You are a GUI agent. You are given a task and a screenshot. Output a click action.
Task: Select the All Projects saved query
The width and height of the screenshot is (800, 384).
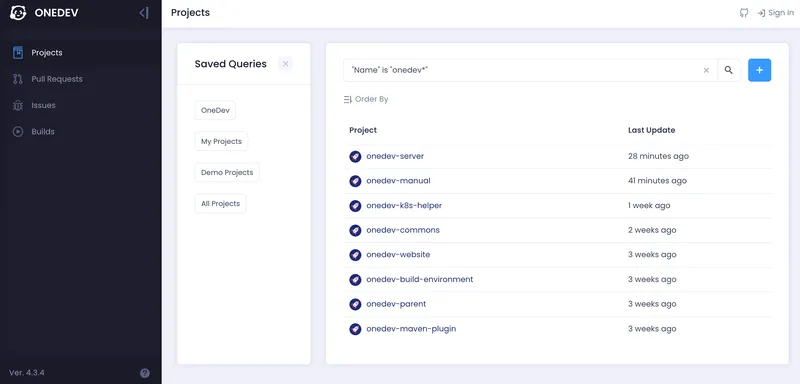tap(220, 203)
